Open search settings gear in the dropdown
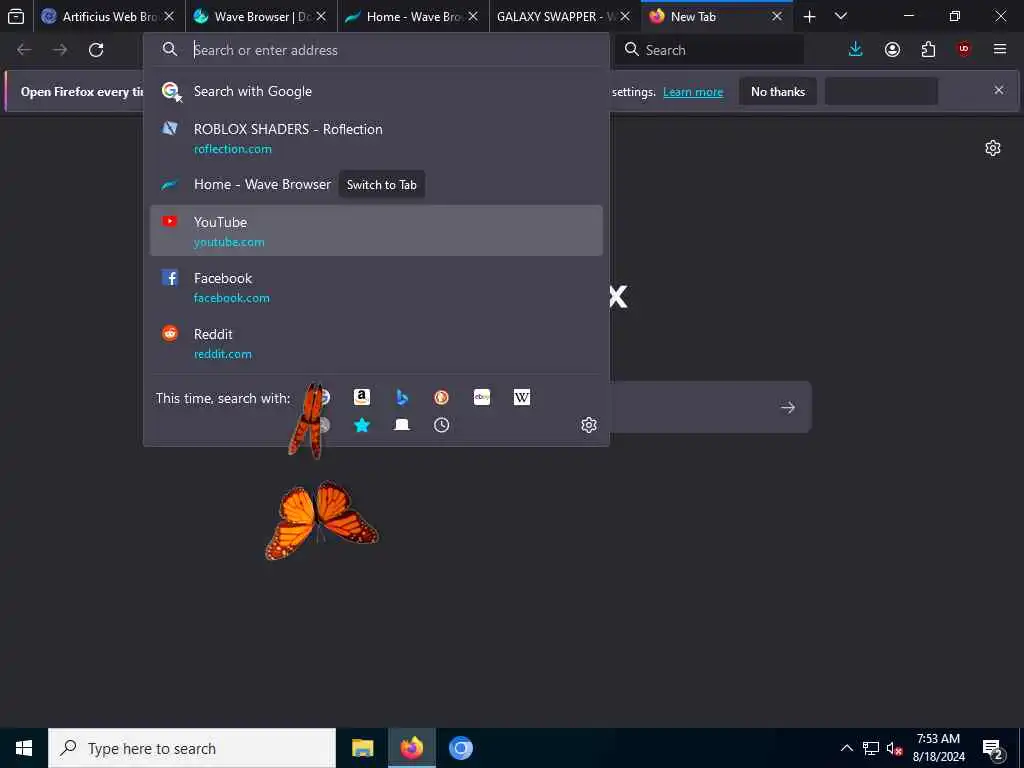 point(588,425)
